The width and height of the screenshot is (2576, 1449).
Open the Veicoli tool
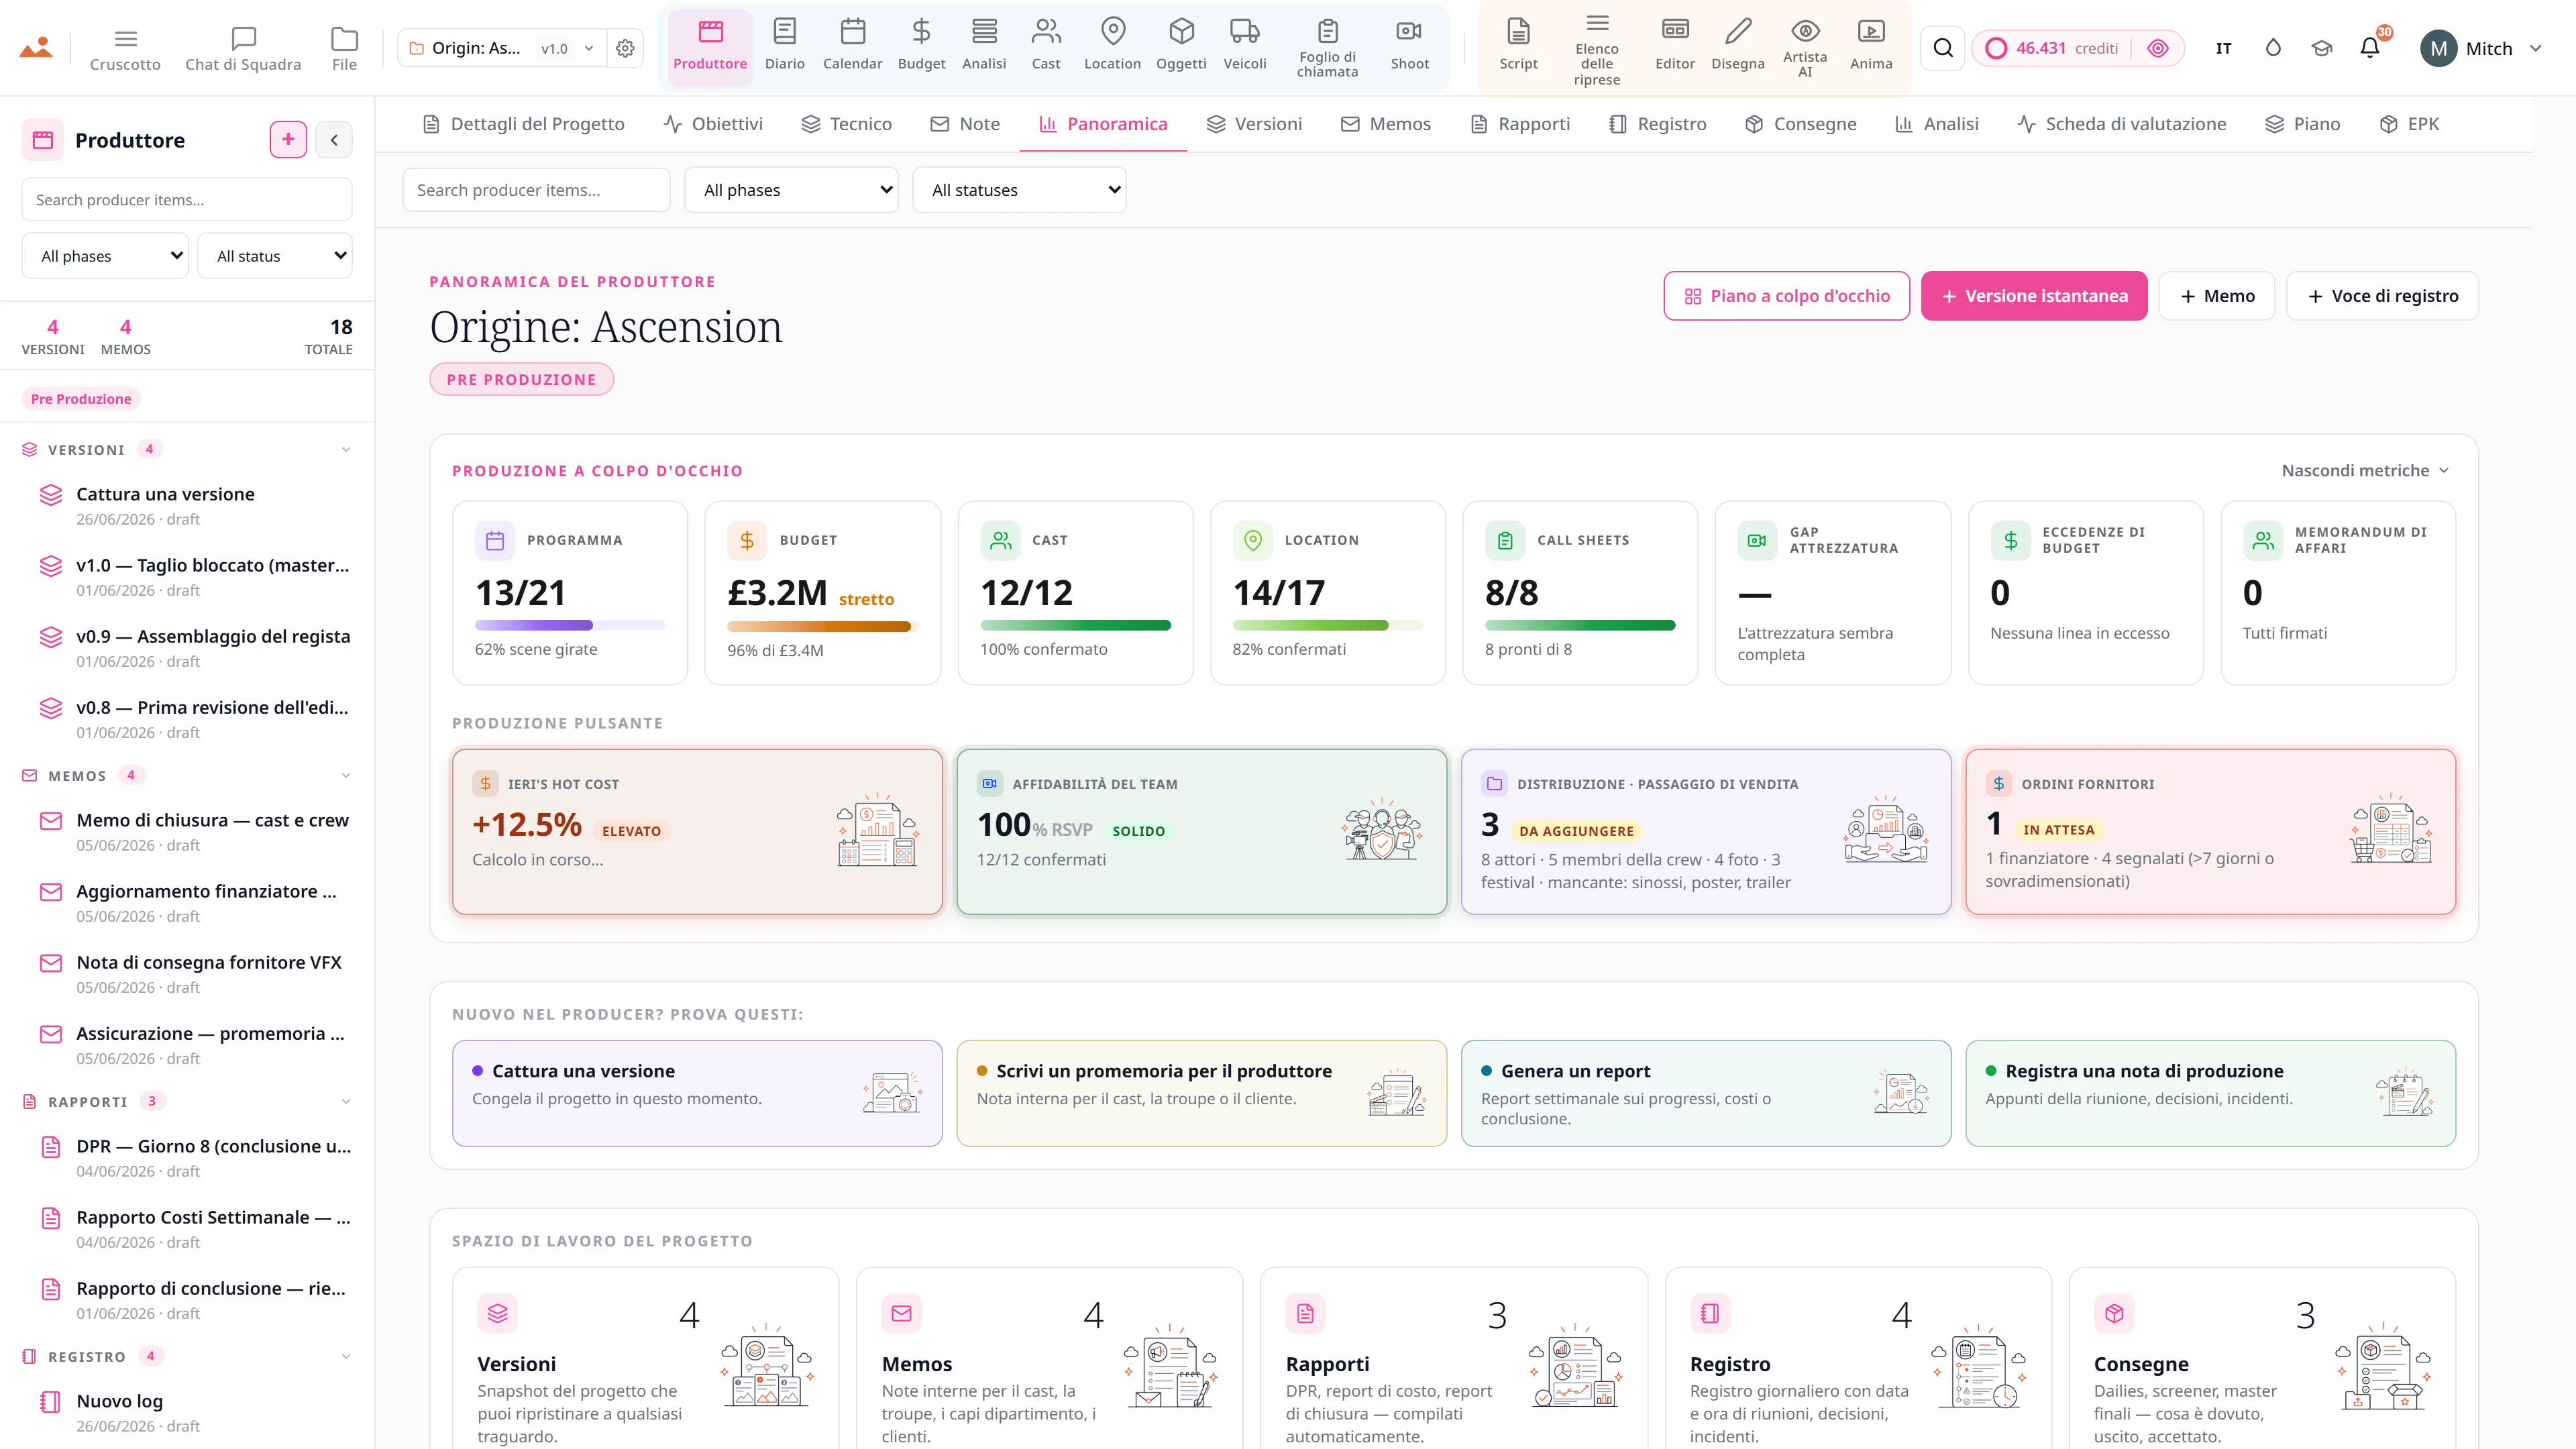(1245, 46)
